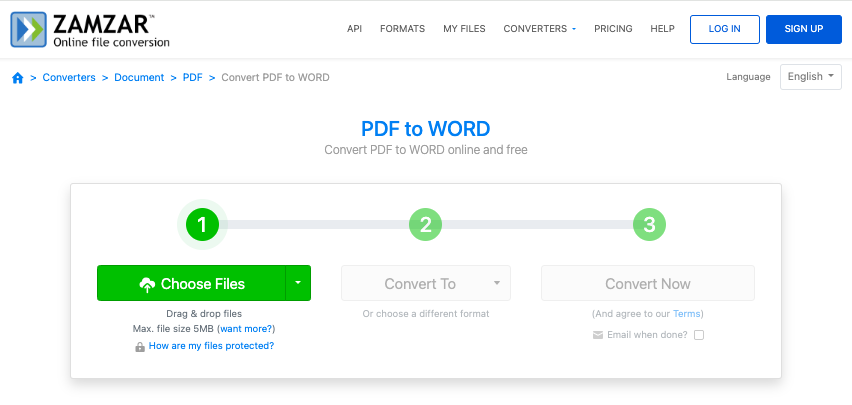852x405 pixels.
Task: Click the Convert Now button
Action: click(x=648, y=283)
